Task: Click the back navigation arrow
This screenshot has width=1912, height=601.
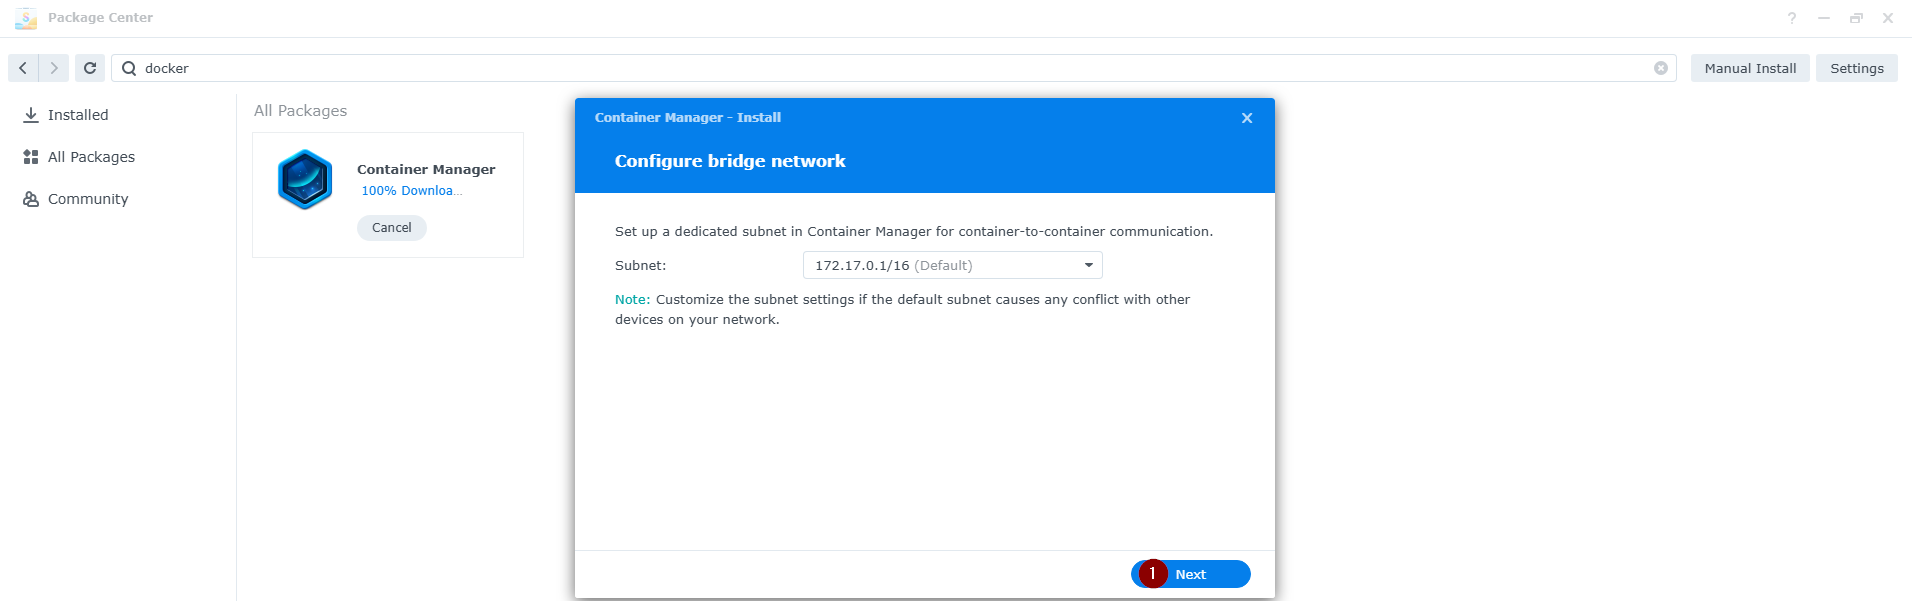Action: click(x=23, y=68)
